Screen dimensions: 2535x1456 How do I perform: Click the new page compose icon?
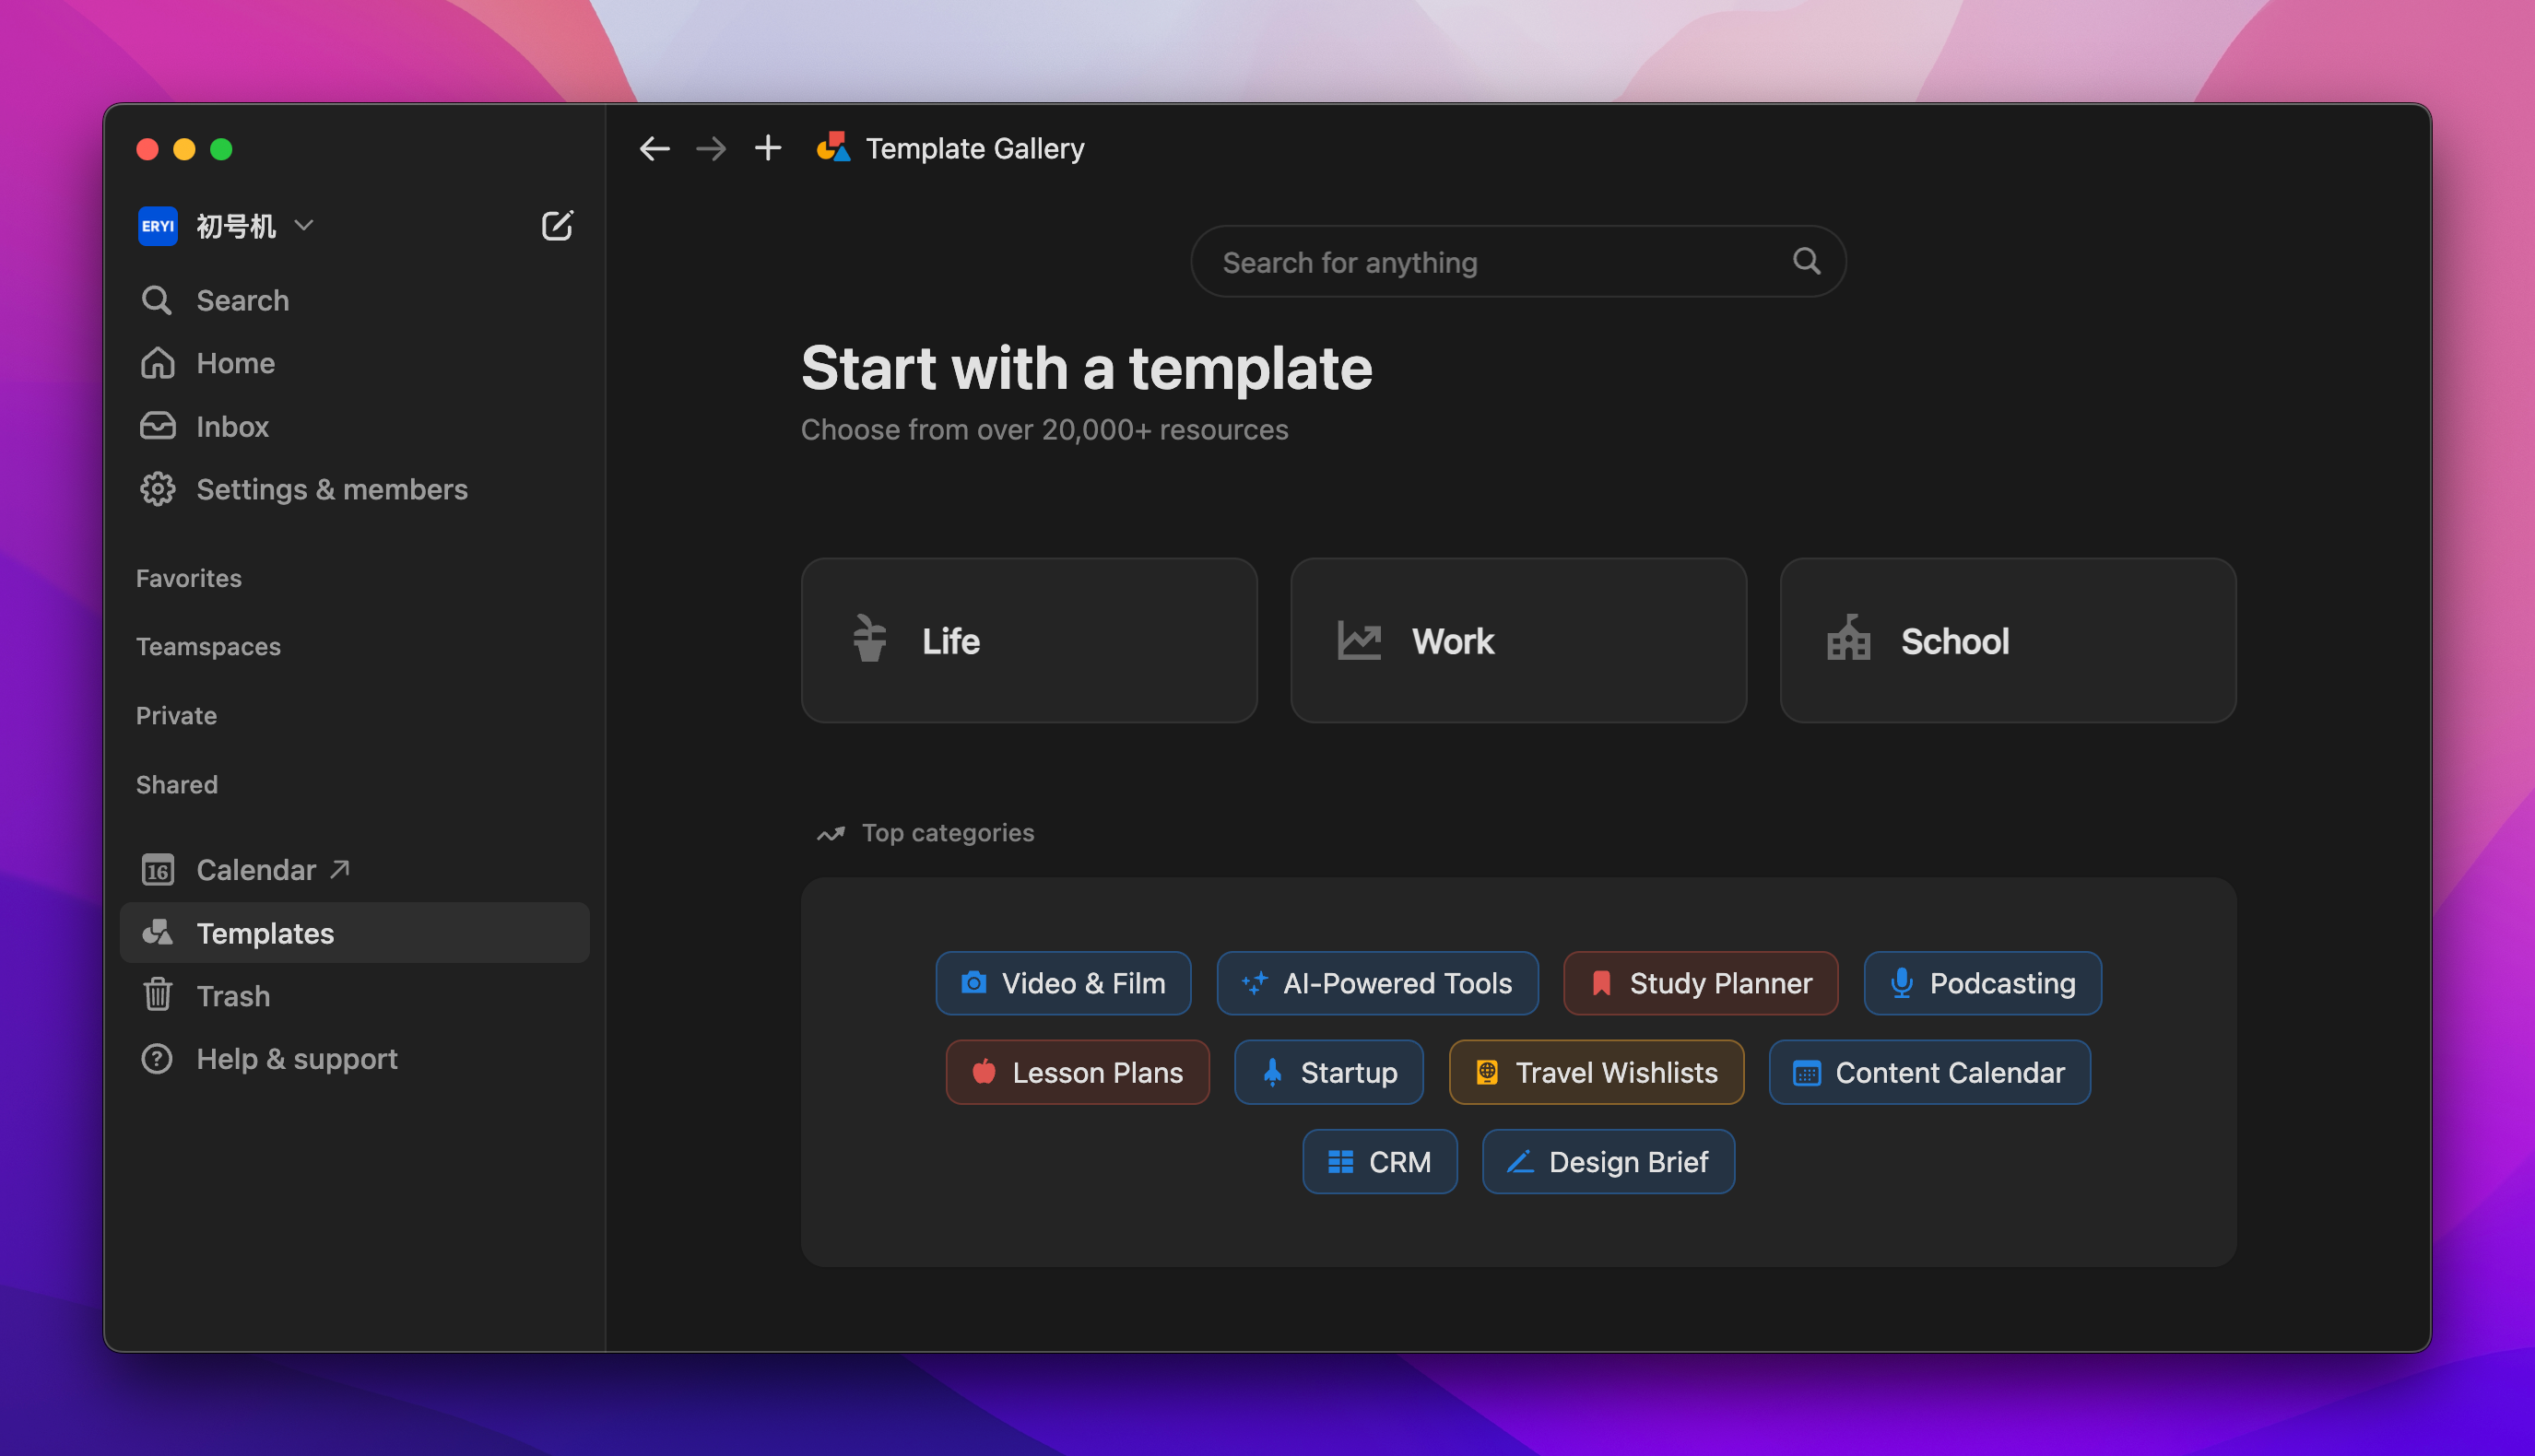click(557, 226)
